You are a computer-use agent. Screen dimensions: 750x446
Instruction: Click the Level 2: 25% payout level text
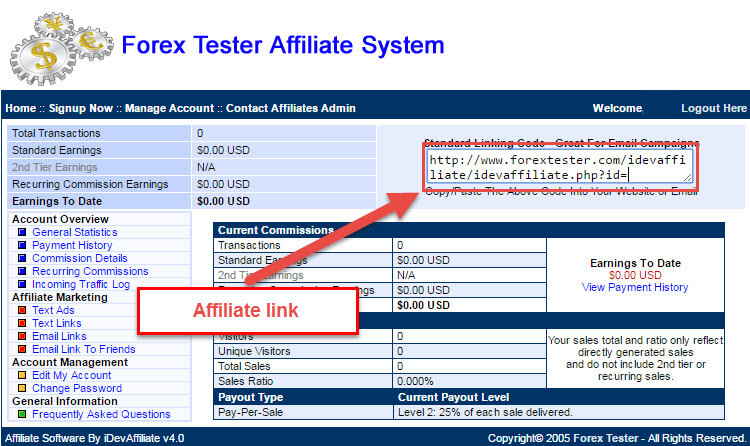pyautogui.click(x=485, y=412)
